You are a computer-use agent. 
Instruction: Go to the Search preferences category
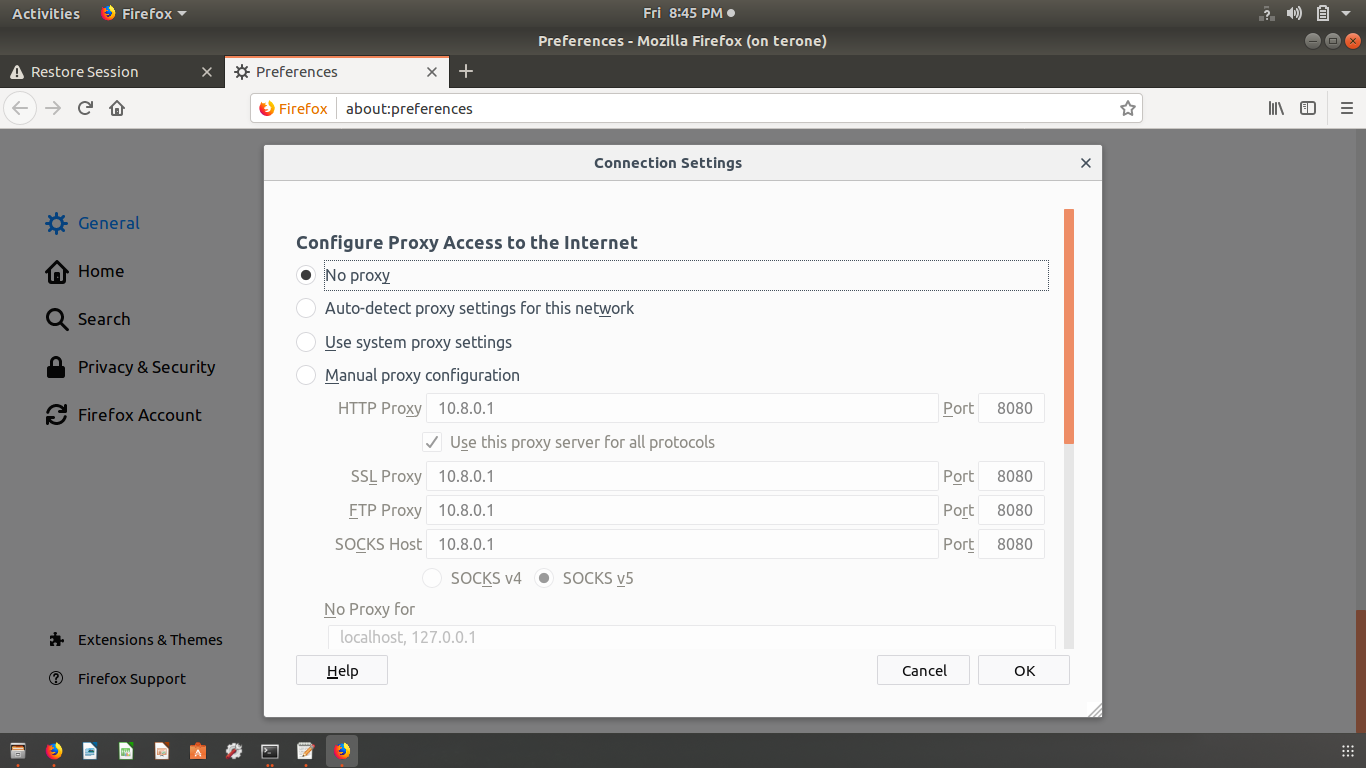88,319
